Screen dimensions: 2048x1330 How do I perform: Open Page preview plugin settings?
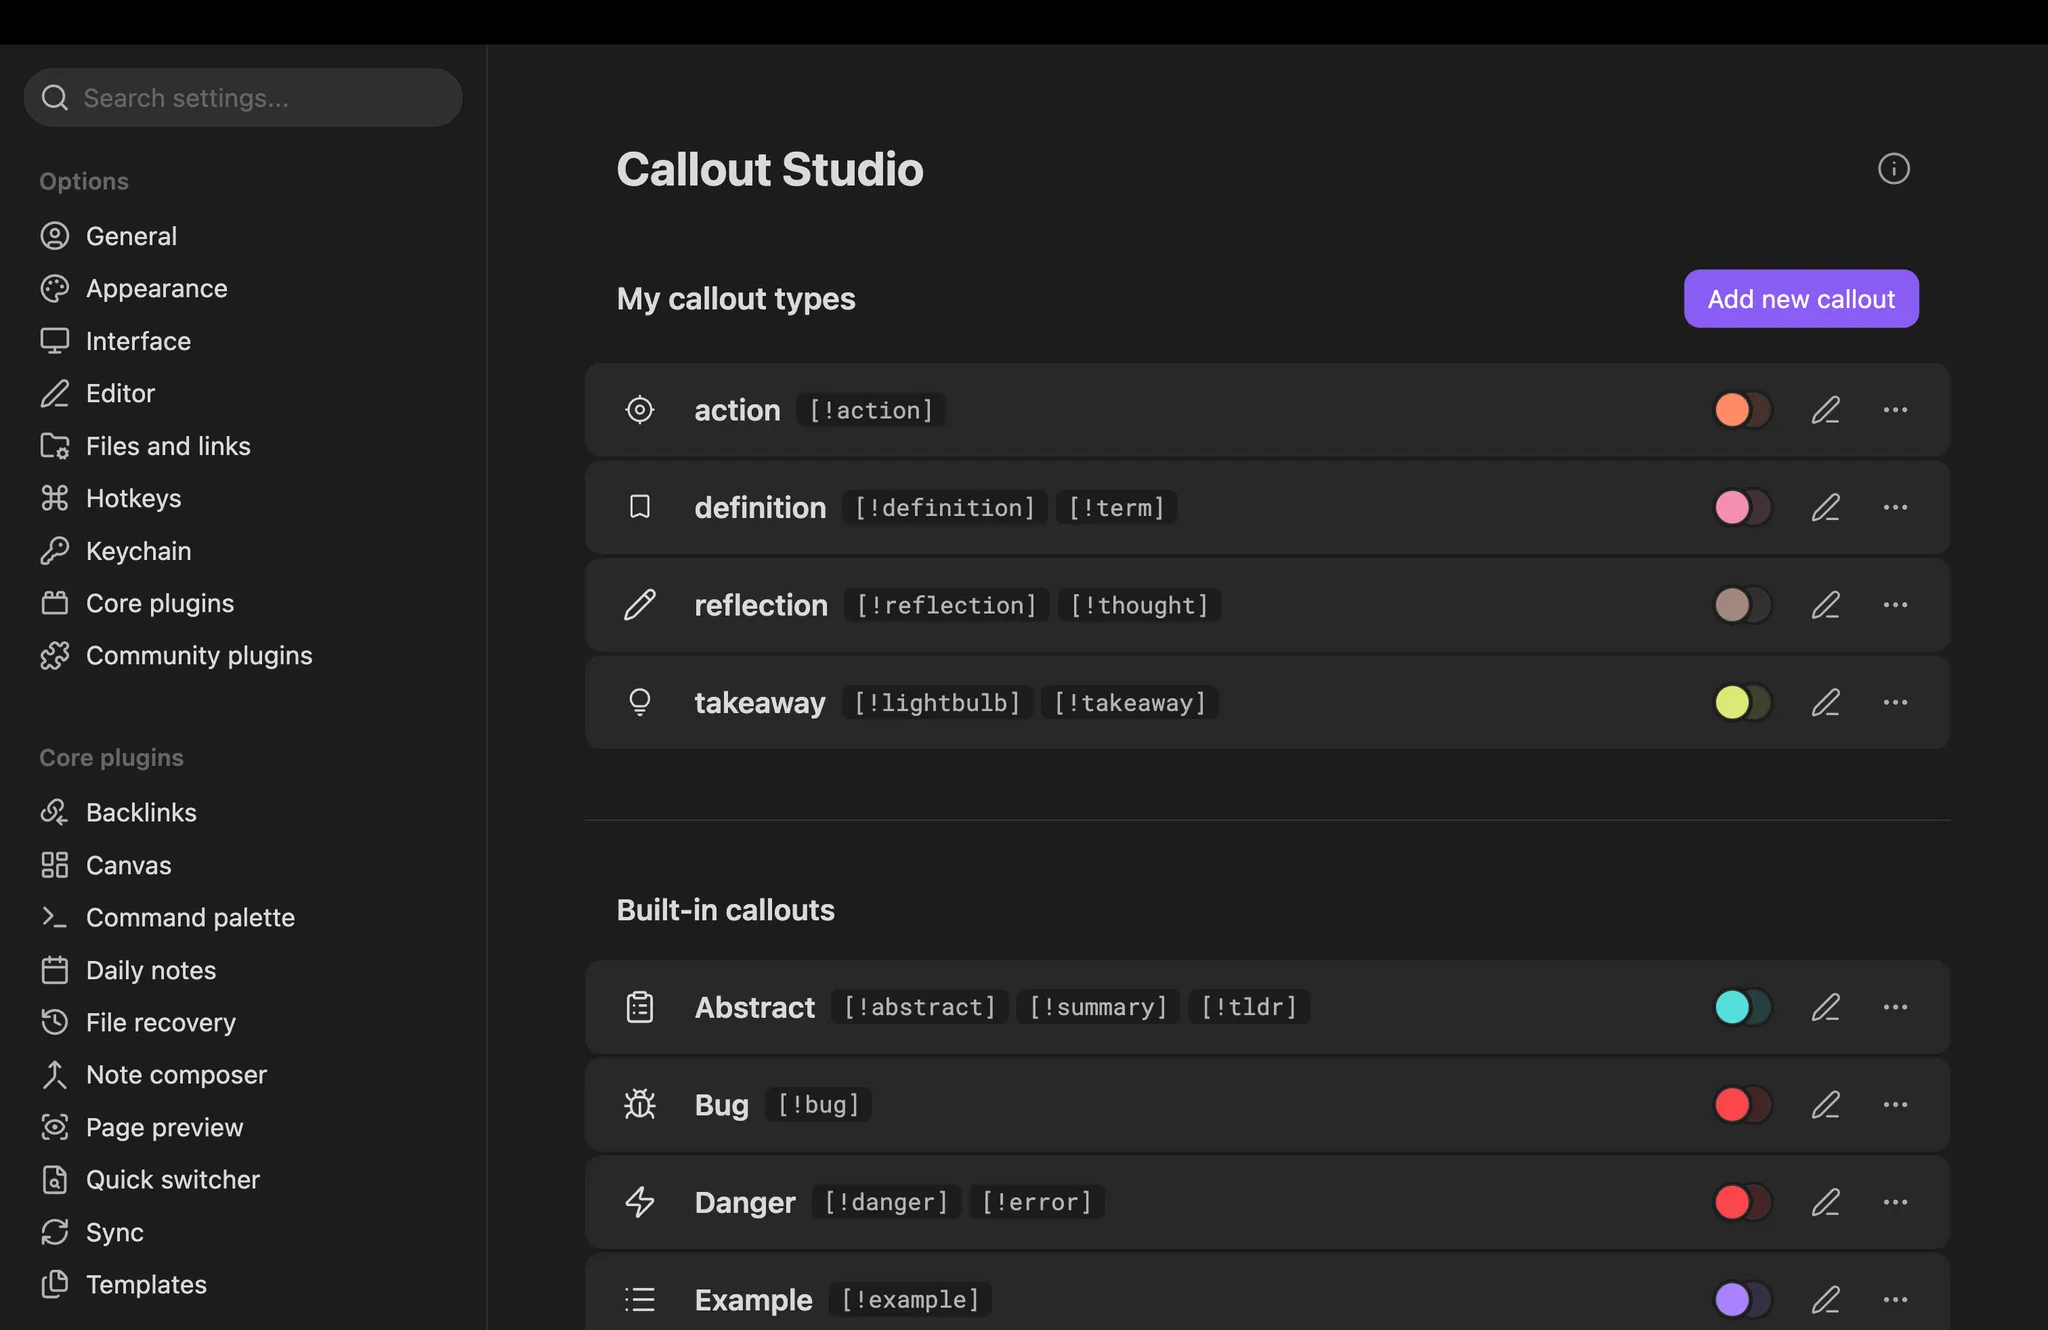click(164, 1127)
